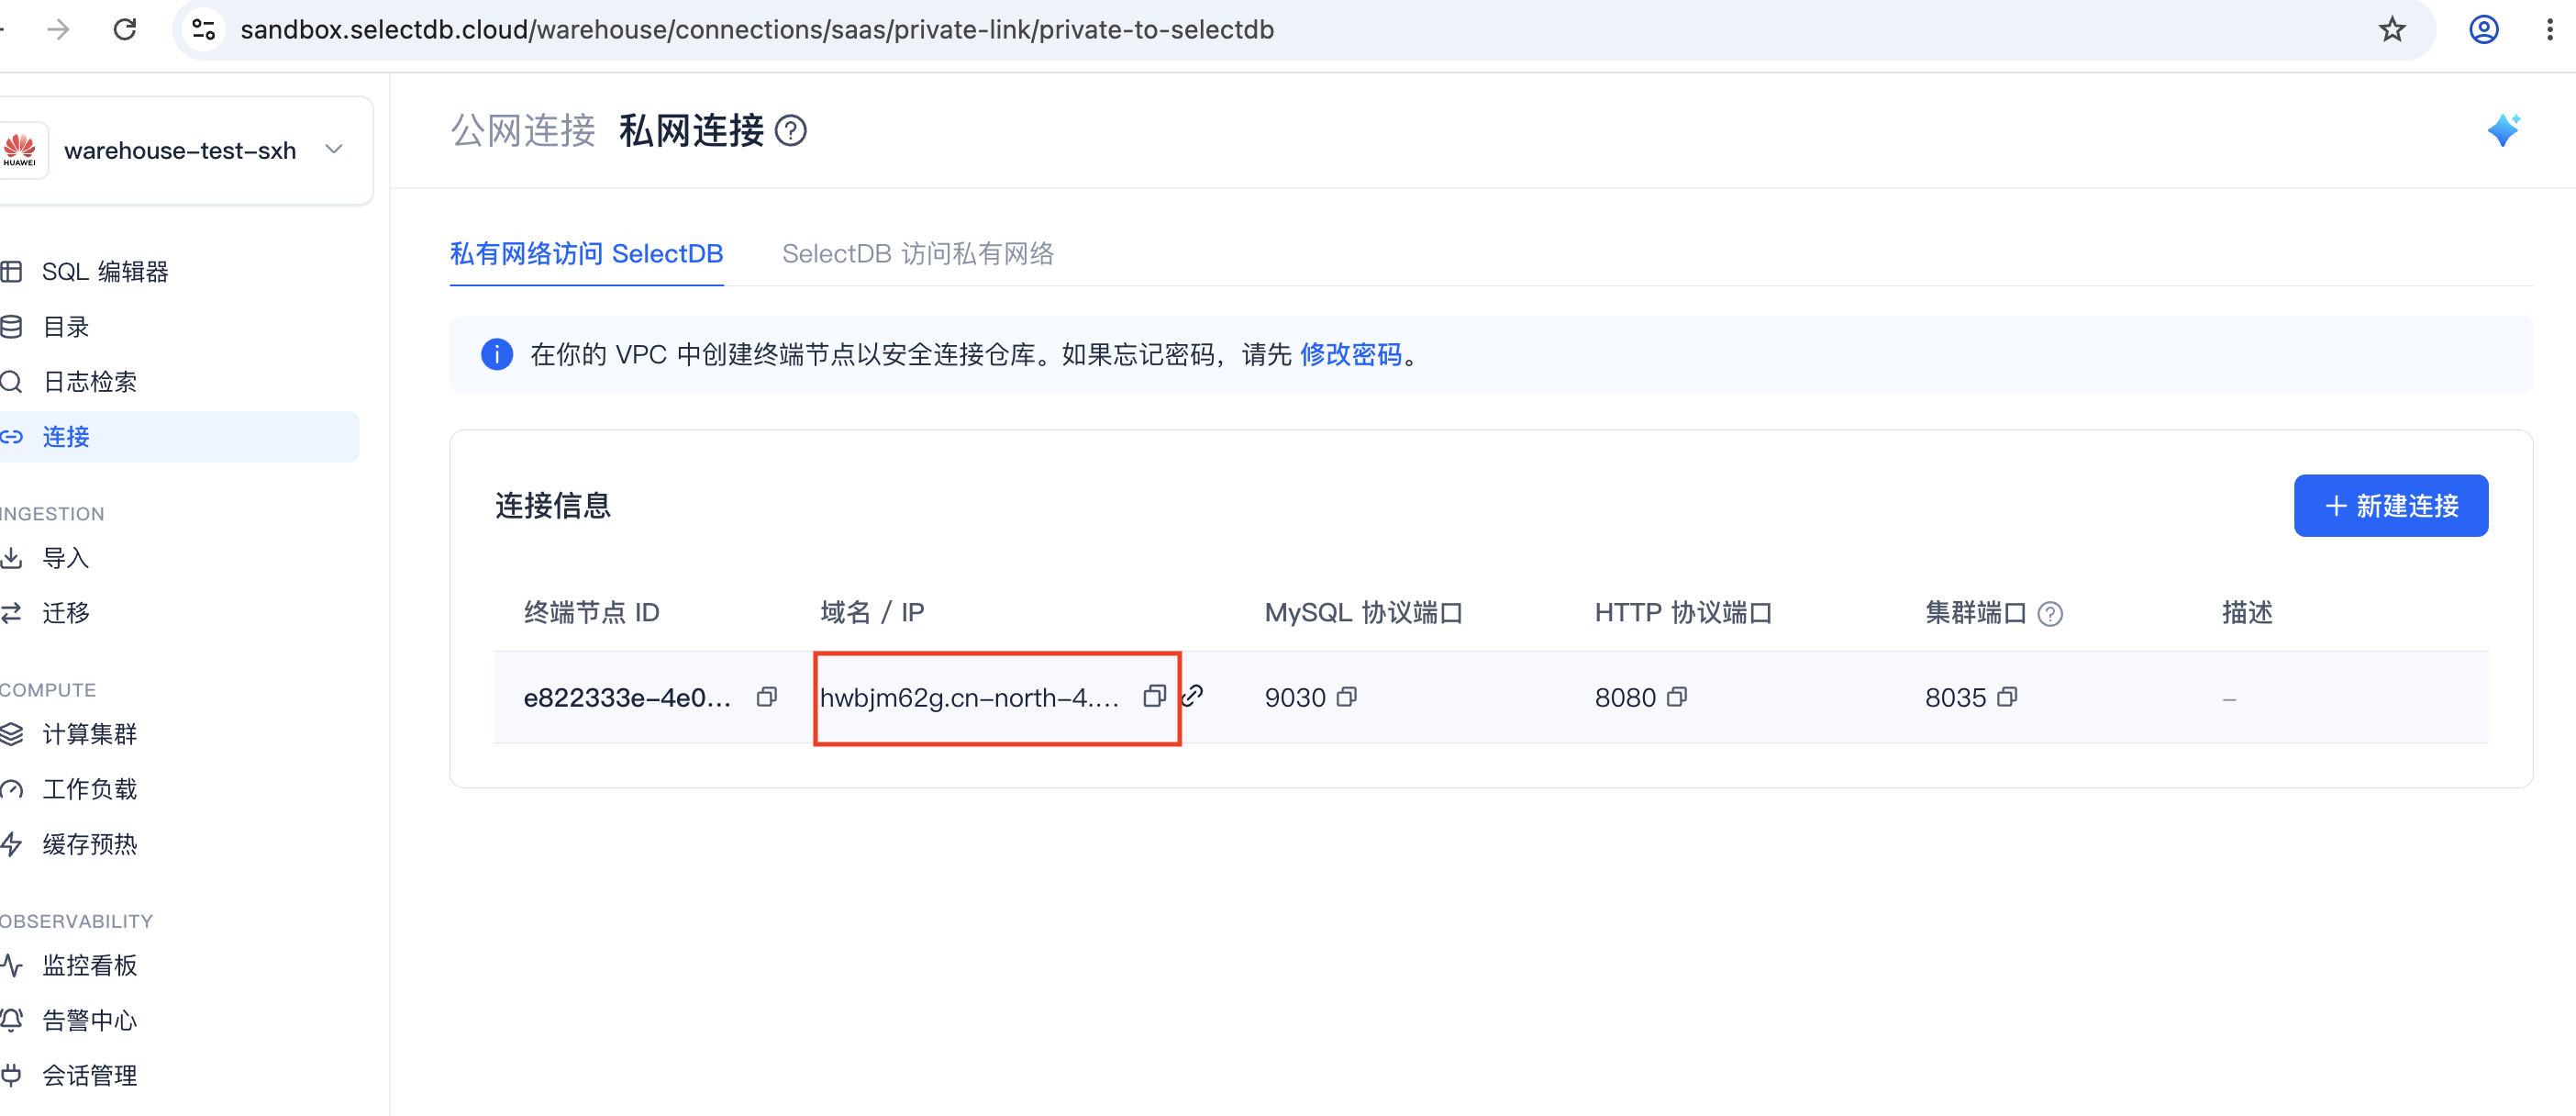Select the 私网连接 heading tab
Image resolution: width=2576 pixels, height=1116 pixels.
692,131
